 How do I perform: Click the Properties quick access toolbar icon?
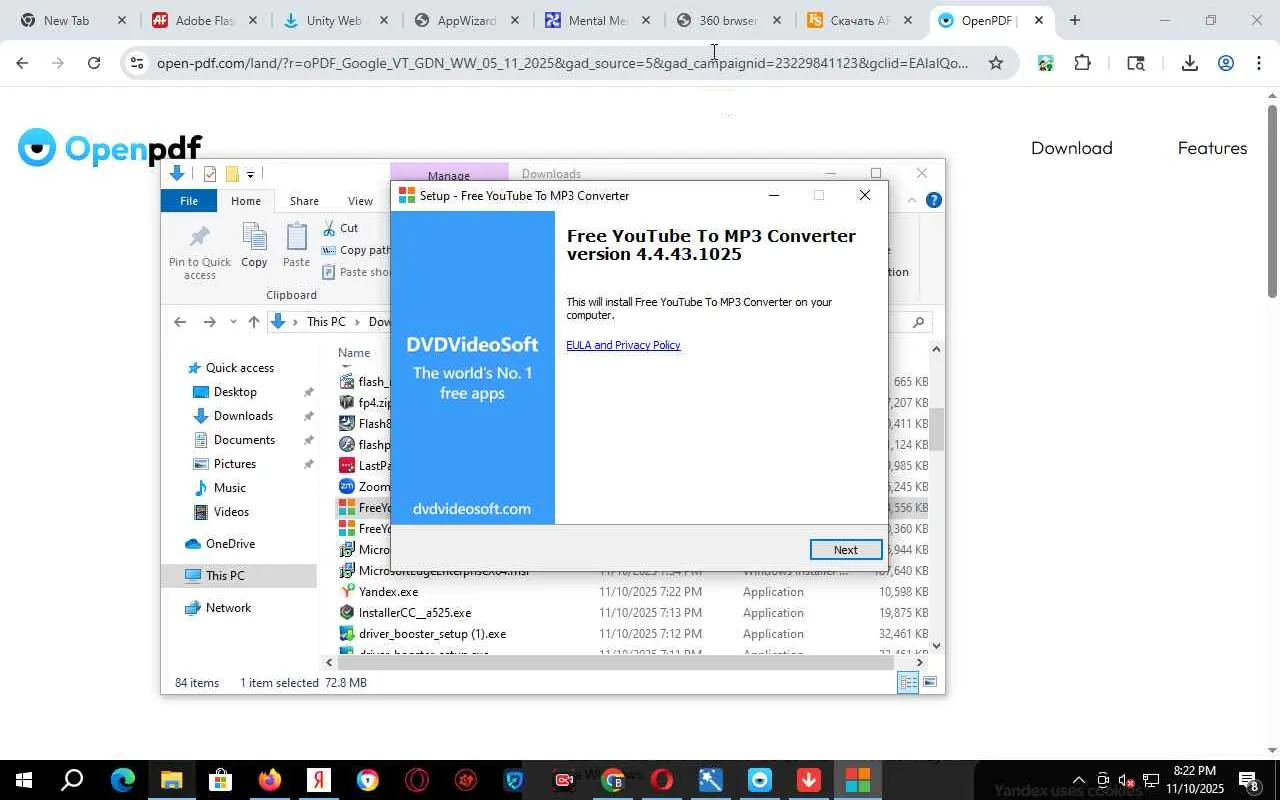[209, 174]
